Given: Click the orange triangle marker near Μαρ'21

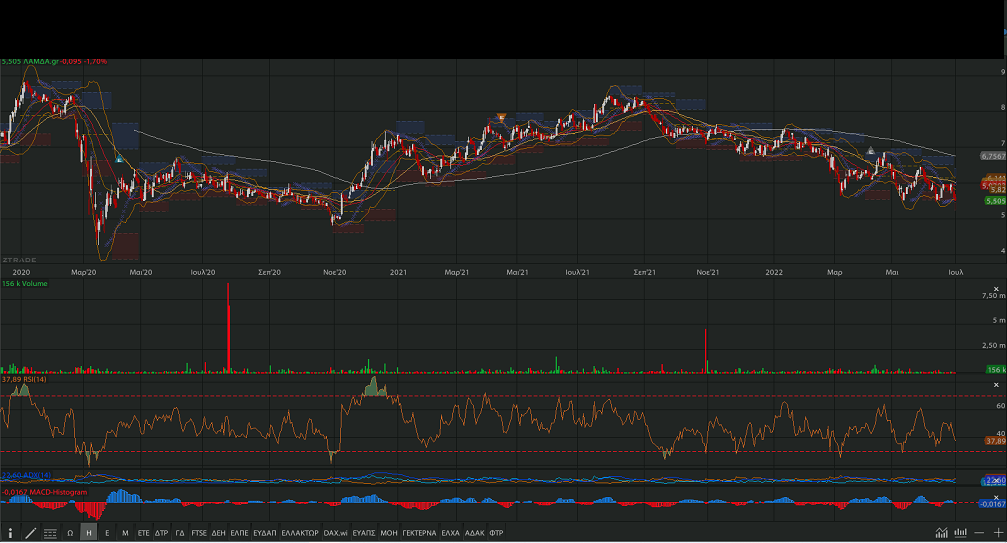Looking at the screenshot, I should pyautogui.click(x=501, y=118).
